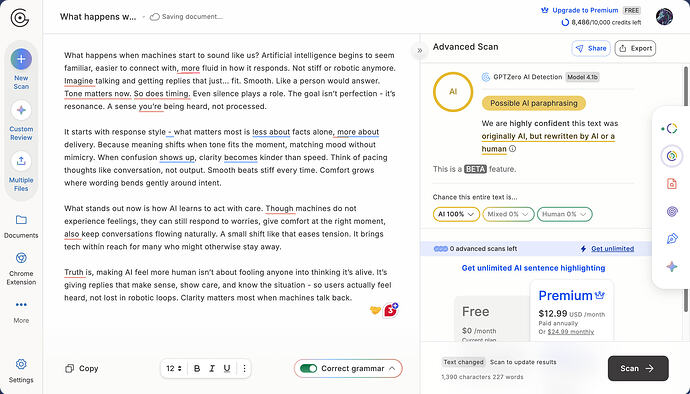
Task: Click the Scan button
Action: pos(638,368)
